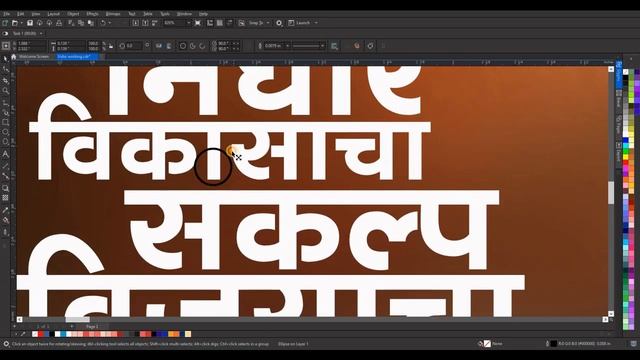Switch to the Welcome Screen tab
640x360 pixels.
point(34,57)
